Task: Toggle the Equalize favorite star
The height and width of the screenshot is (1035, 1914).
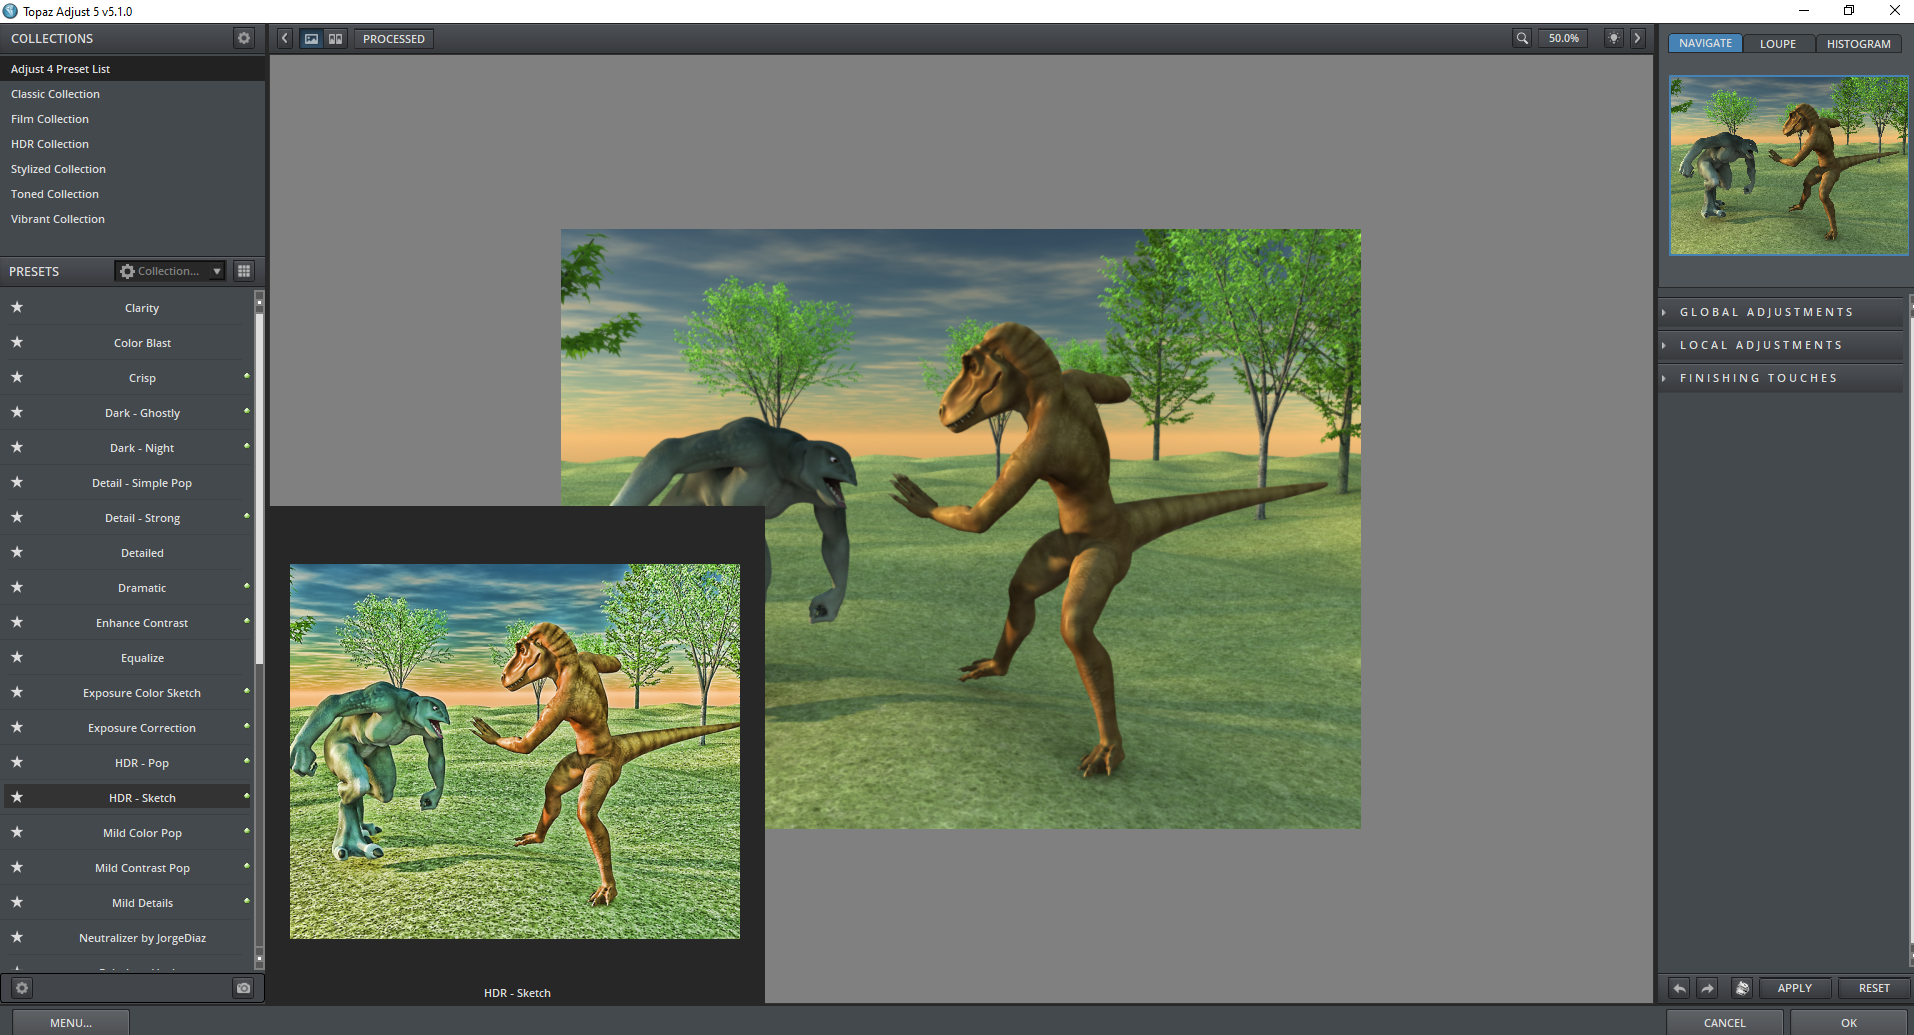Action: click(x=17, y=657)
